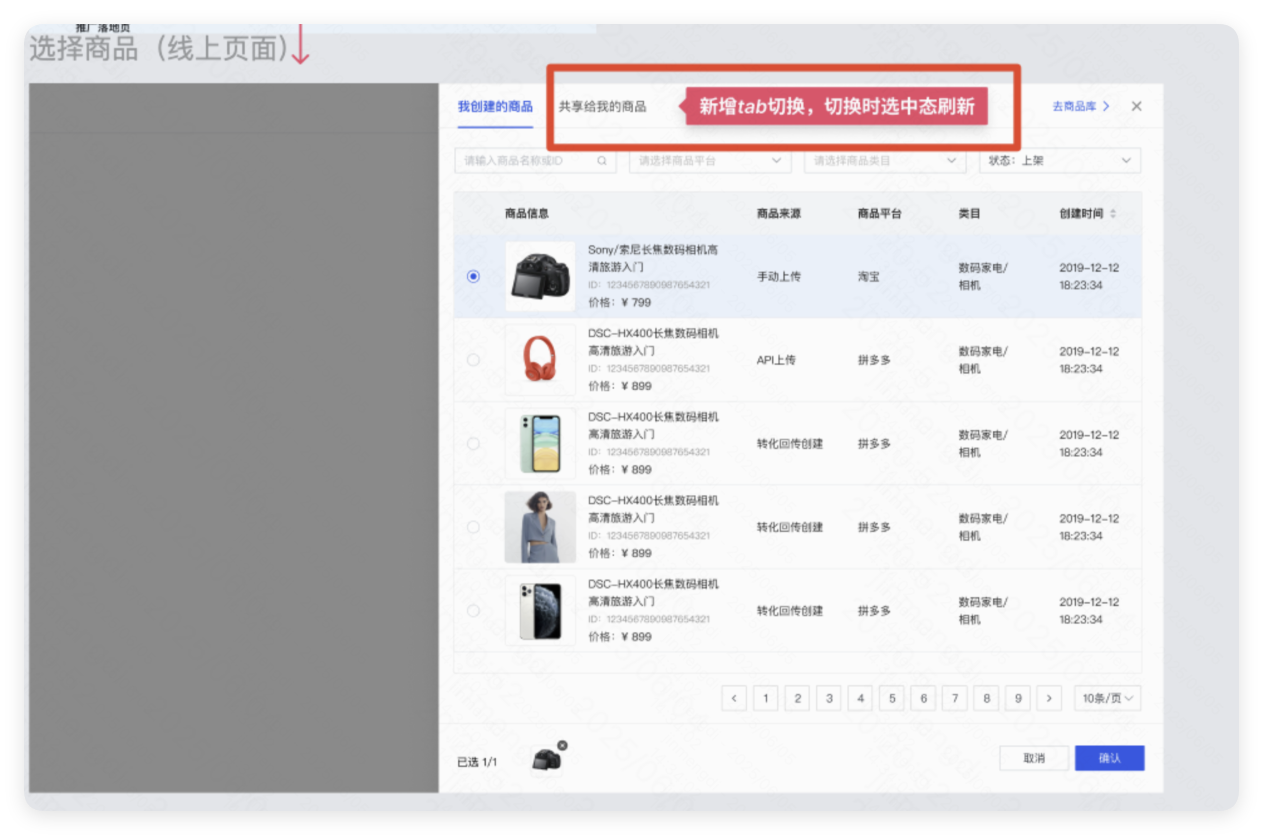
Task: Click the next page arrow in pagination
Action: click(x=1049, y=698)
